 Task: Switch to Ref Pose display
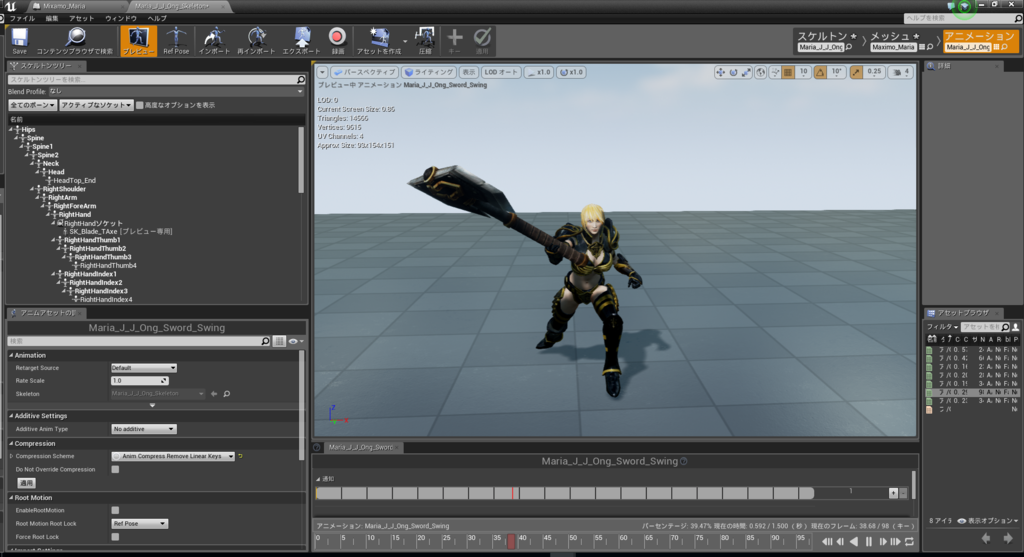coord(176,40)
